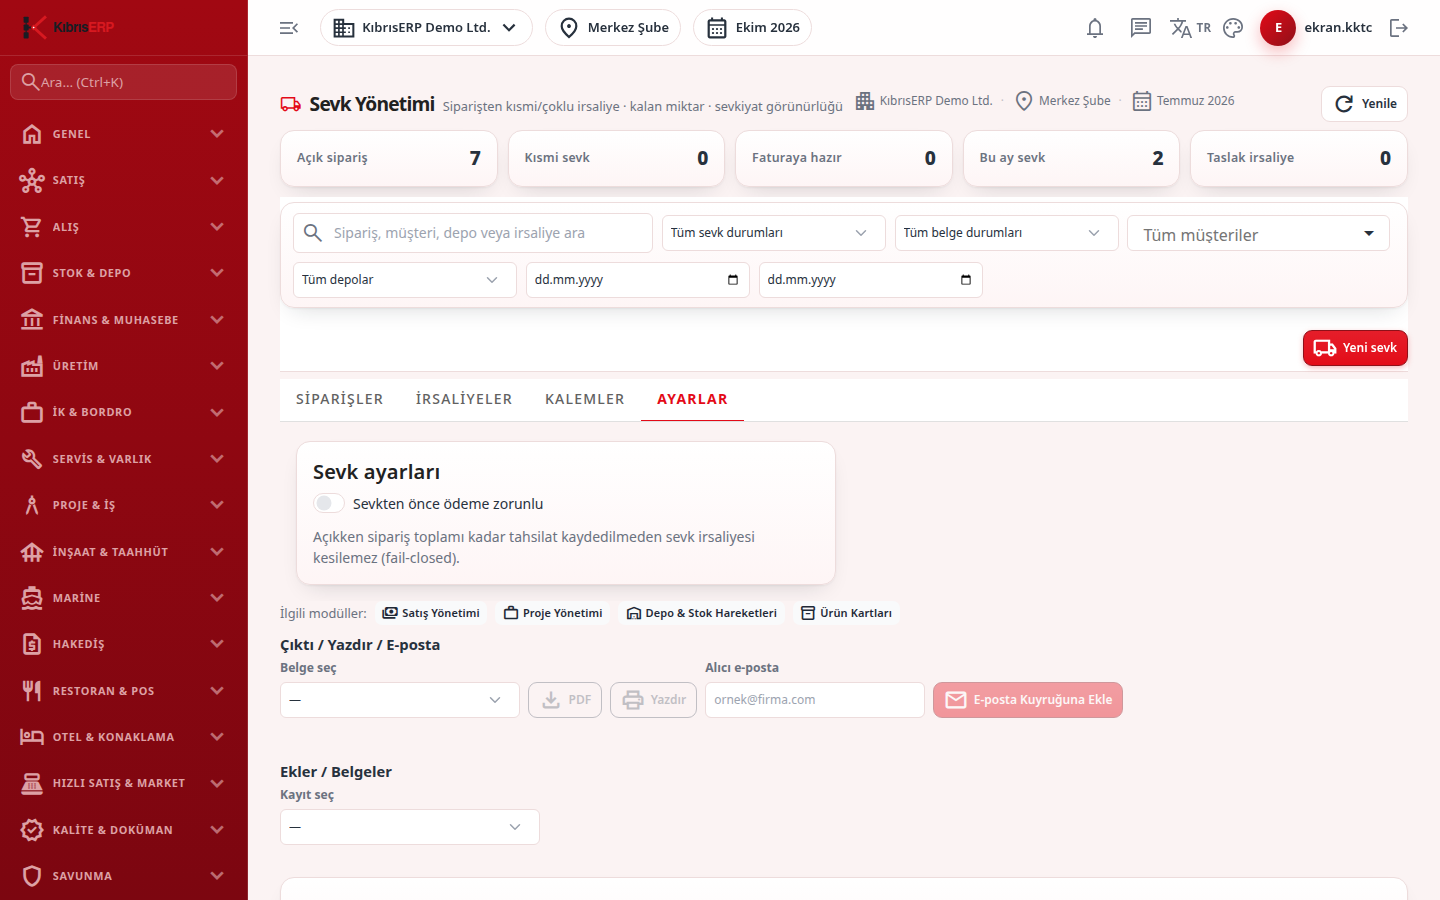Screen dimensions: 1440x900
Task: Open Belge seç dropdown
Action: pos(400,700)
